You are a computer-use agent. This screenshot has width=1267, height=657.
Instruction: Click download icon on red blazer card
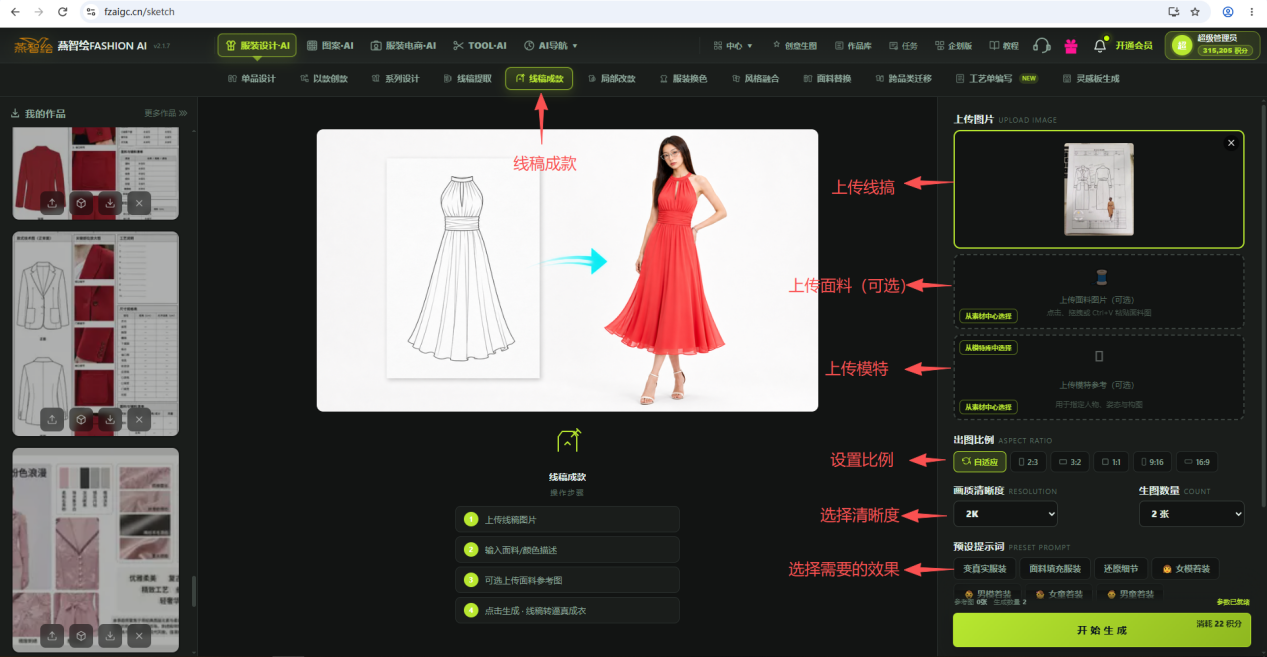point(110,203)
